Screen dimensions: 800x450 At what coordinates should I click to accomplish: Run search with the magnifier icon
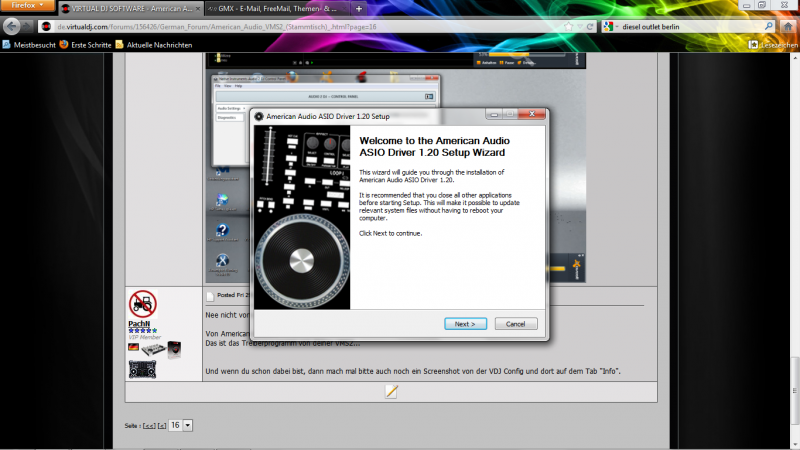(768, 27)
